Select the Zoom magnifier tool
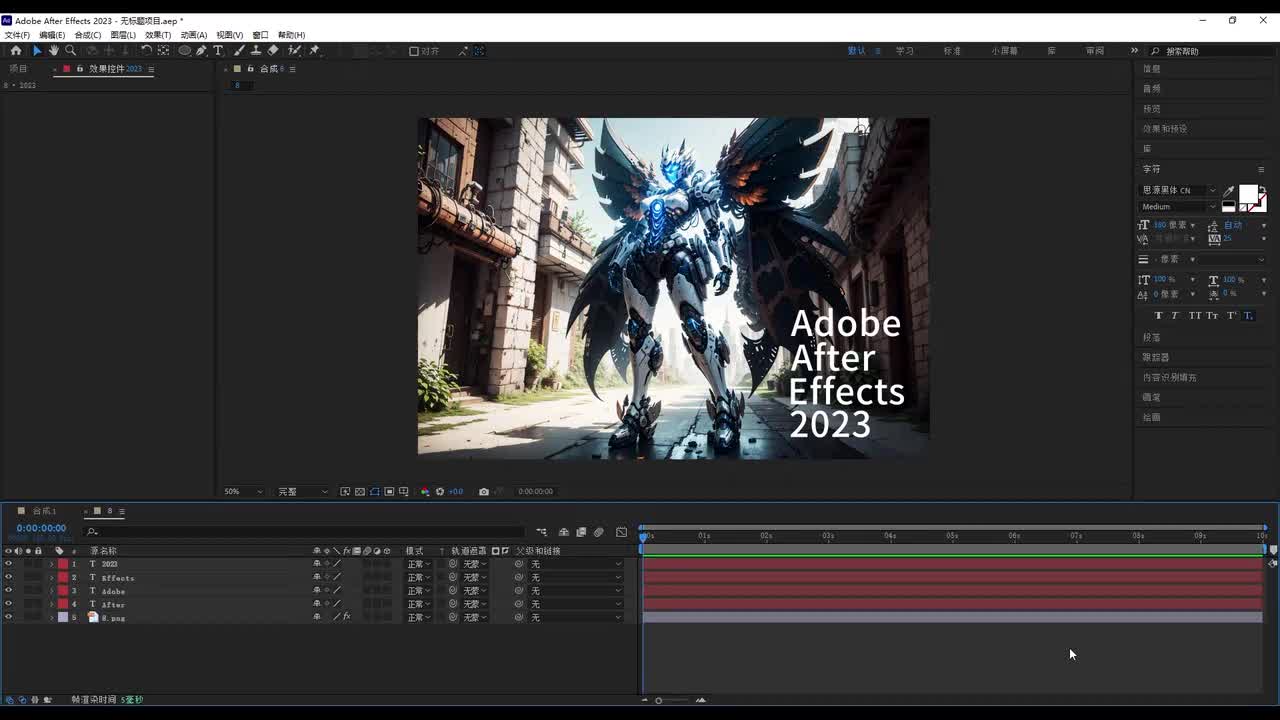1280x720 pixels. pyautogui.click(x=70, y=50)
